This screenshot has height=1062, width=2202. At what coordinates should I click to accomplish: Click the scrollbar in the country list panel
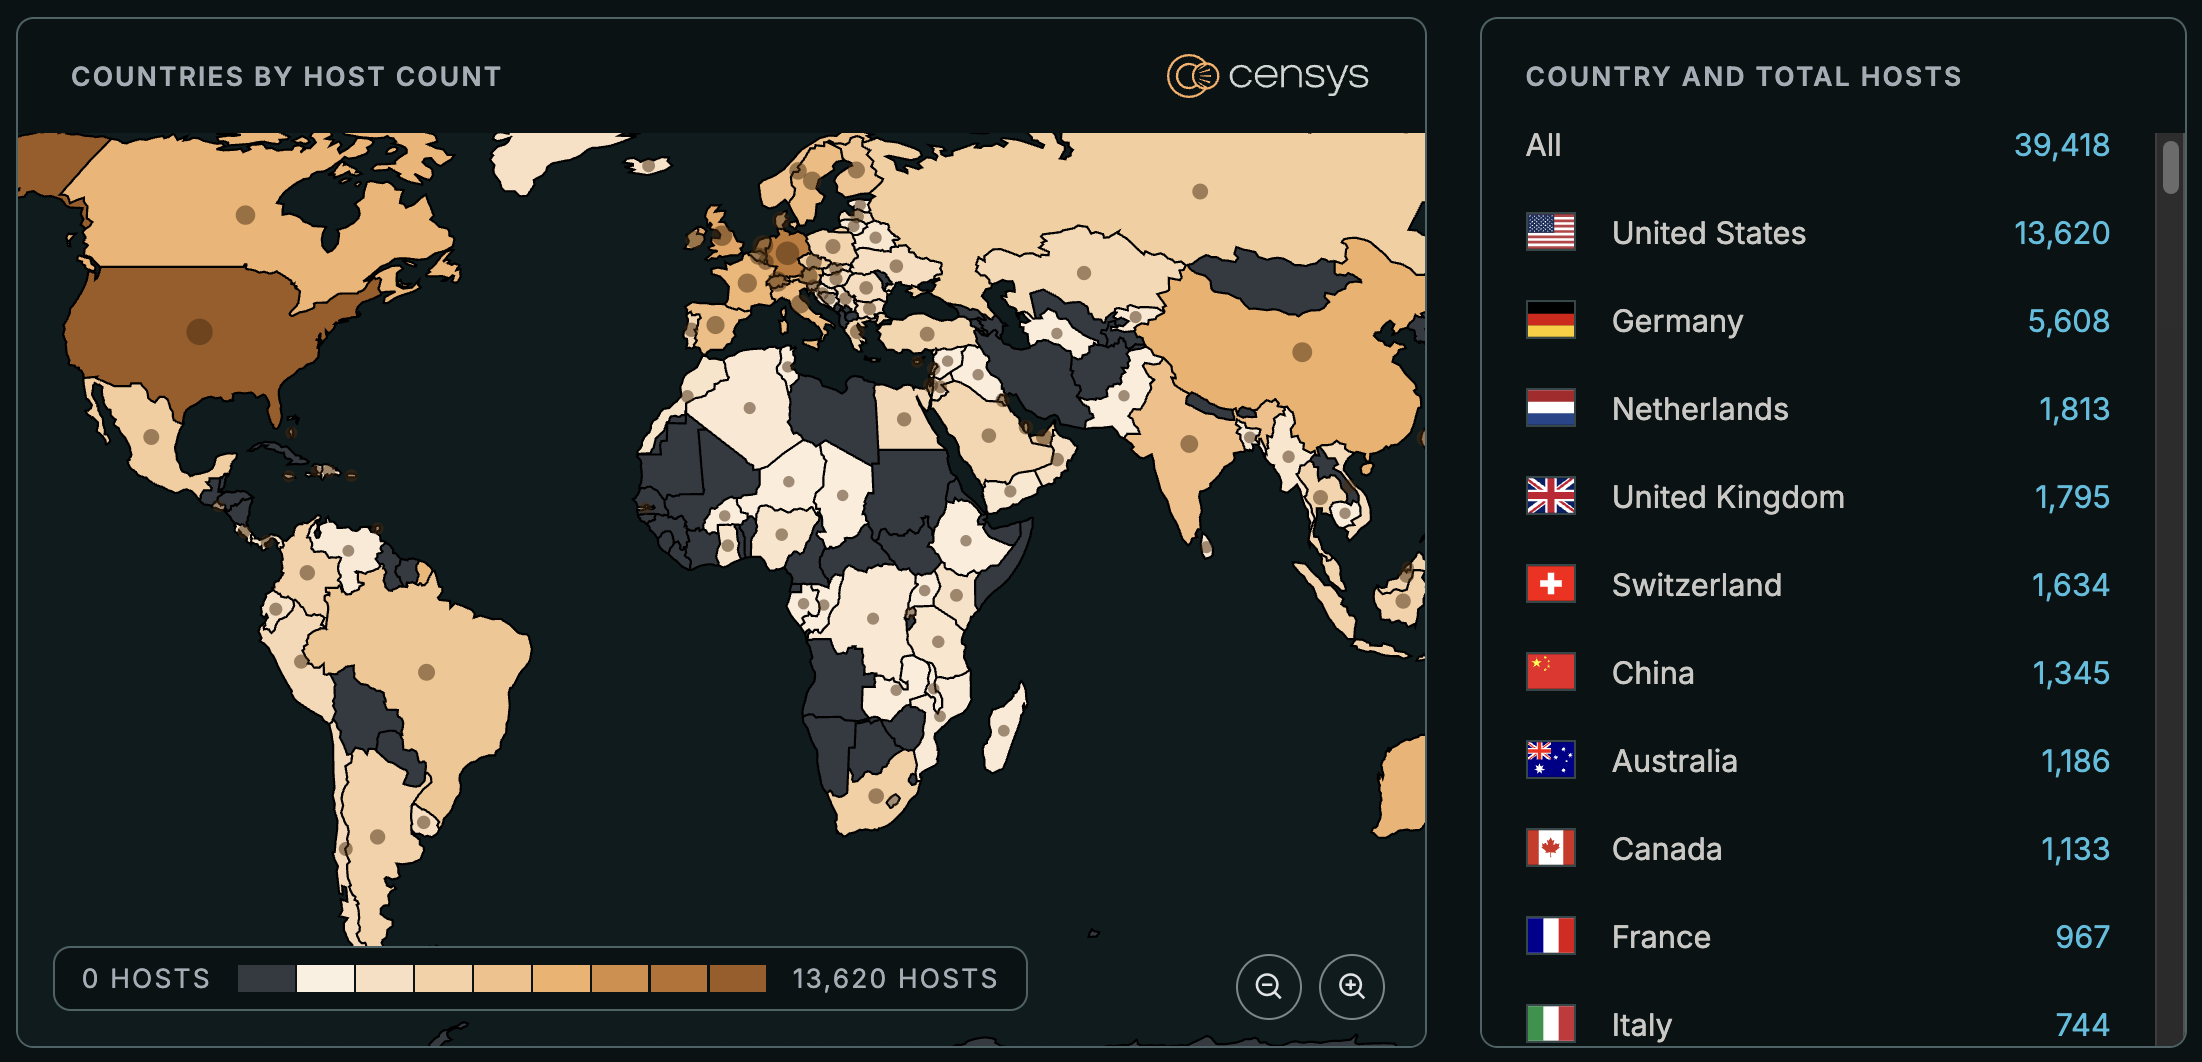coord(2172,165)
